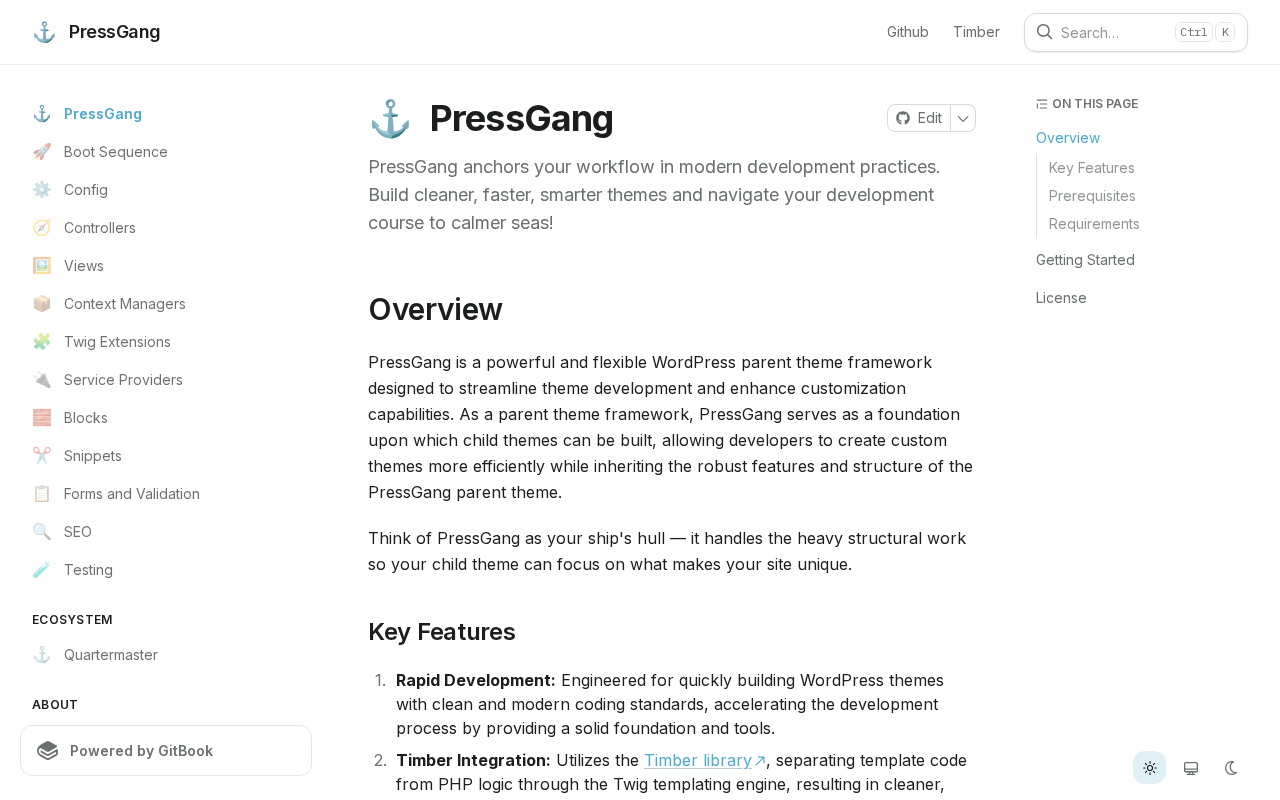Switch to light theme mode
This screenshot has width=1280, height=800.
coord(1150,768)
